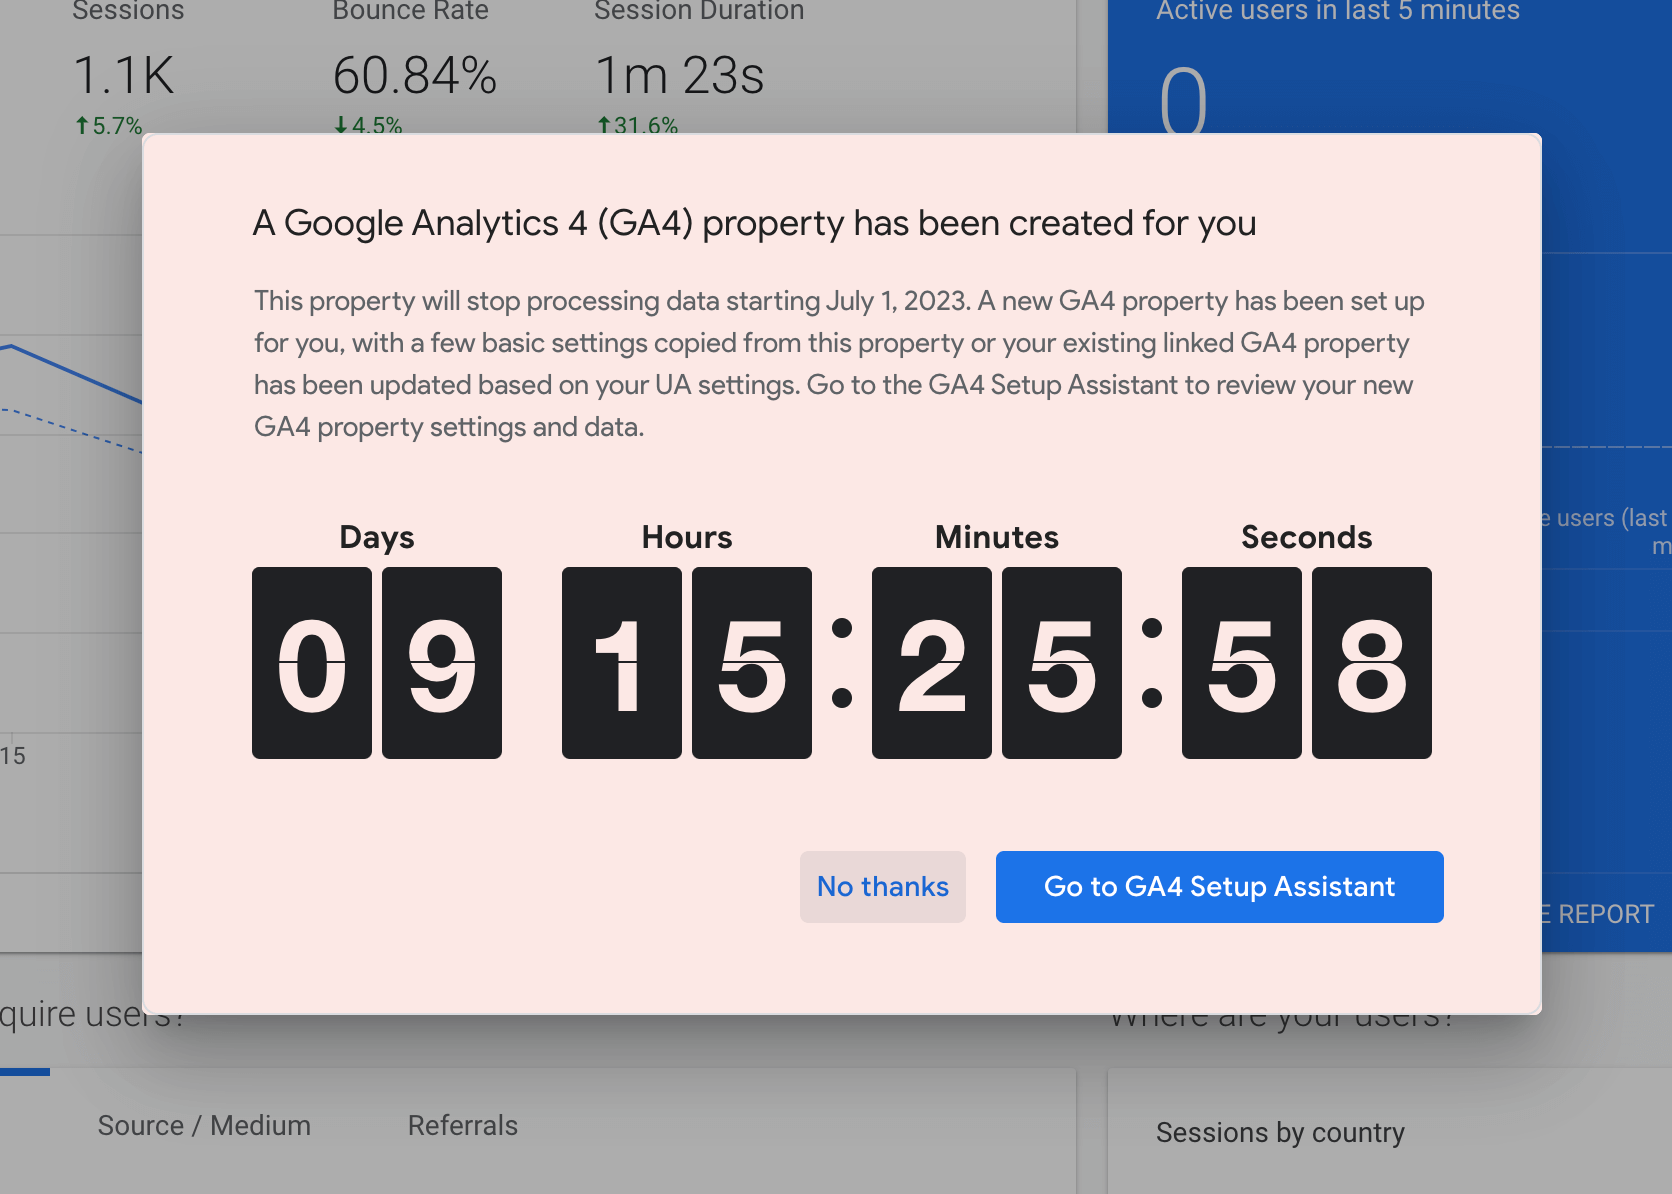Click the "Active users in last 5 minutes" label
1672x1194 pixels.
pyautogui.click(x=1337, y=12)
